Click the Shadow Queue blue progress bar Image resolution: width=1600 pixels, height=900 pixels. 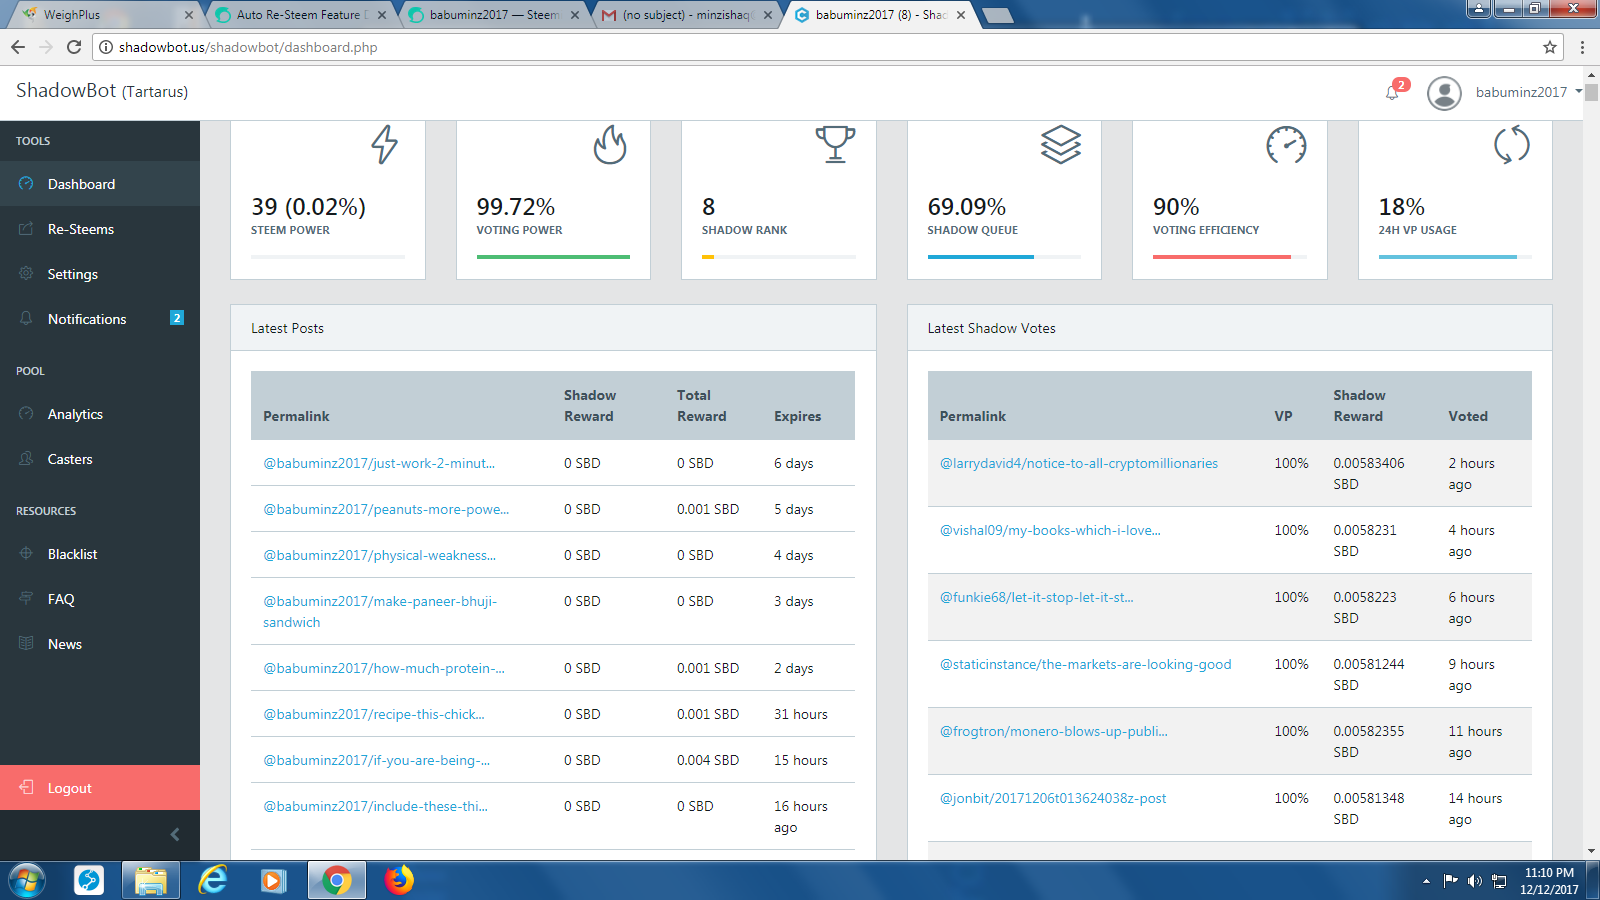[x=980, y=257]
